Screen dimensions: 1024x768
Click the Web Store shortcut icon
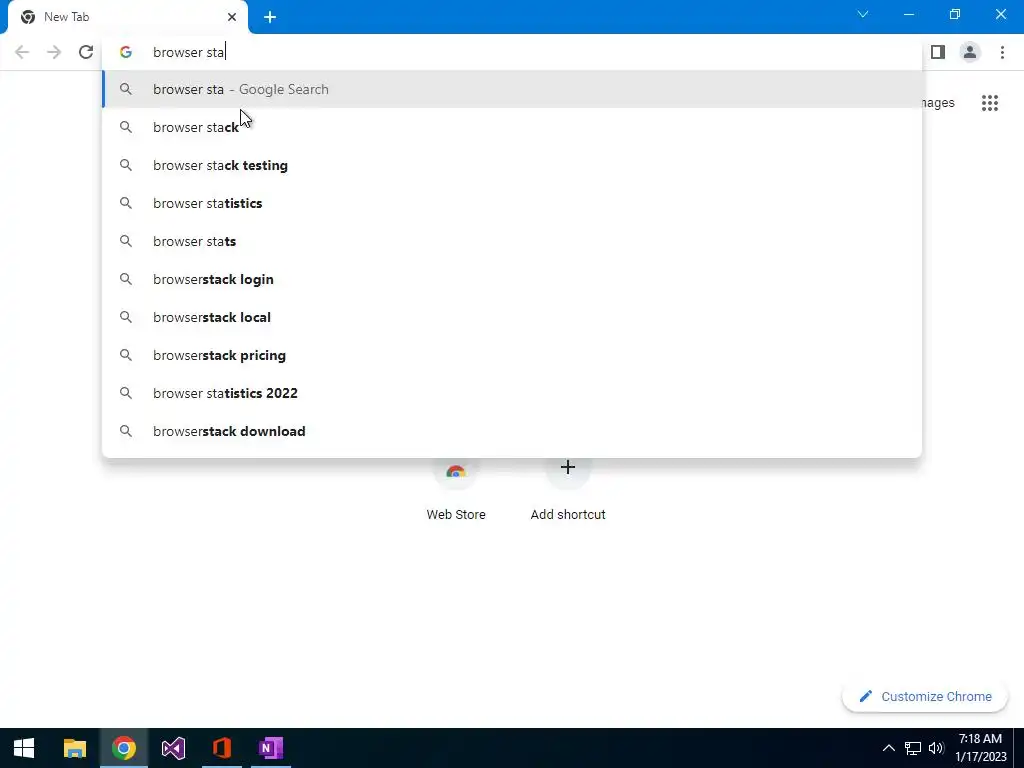456,472
